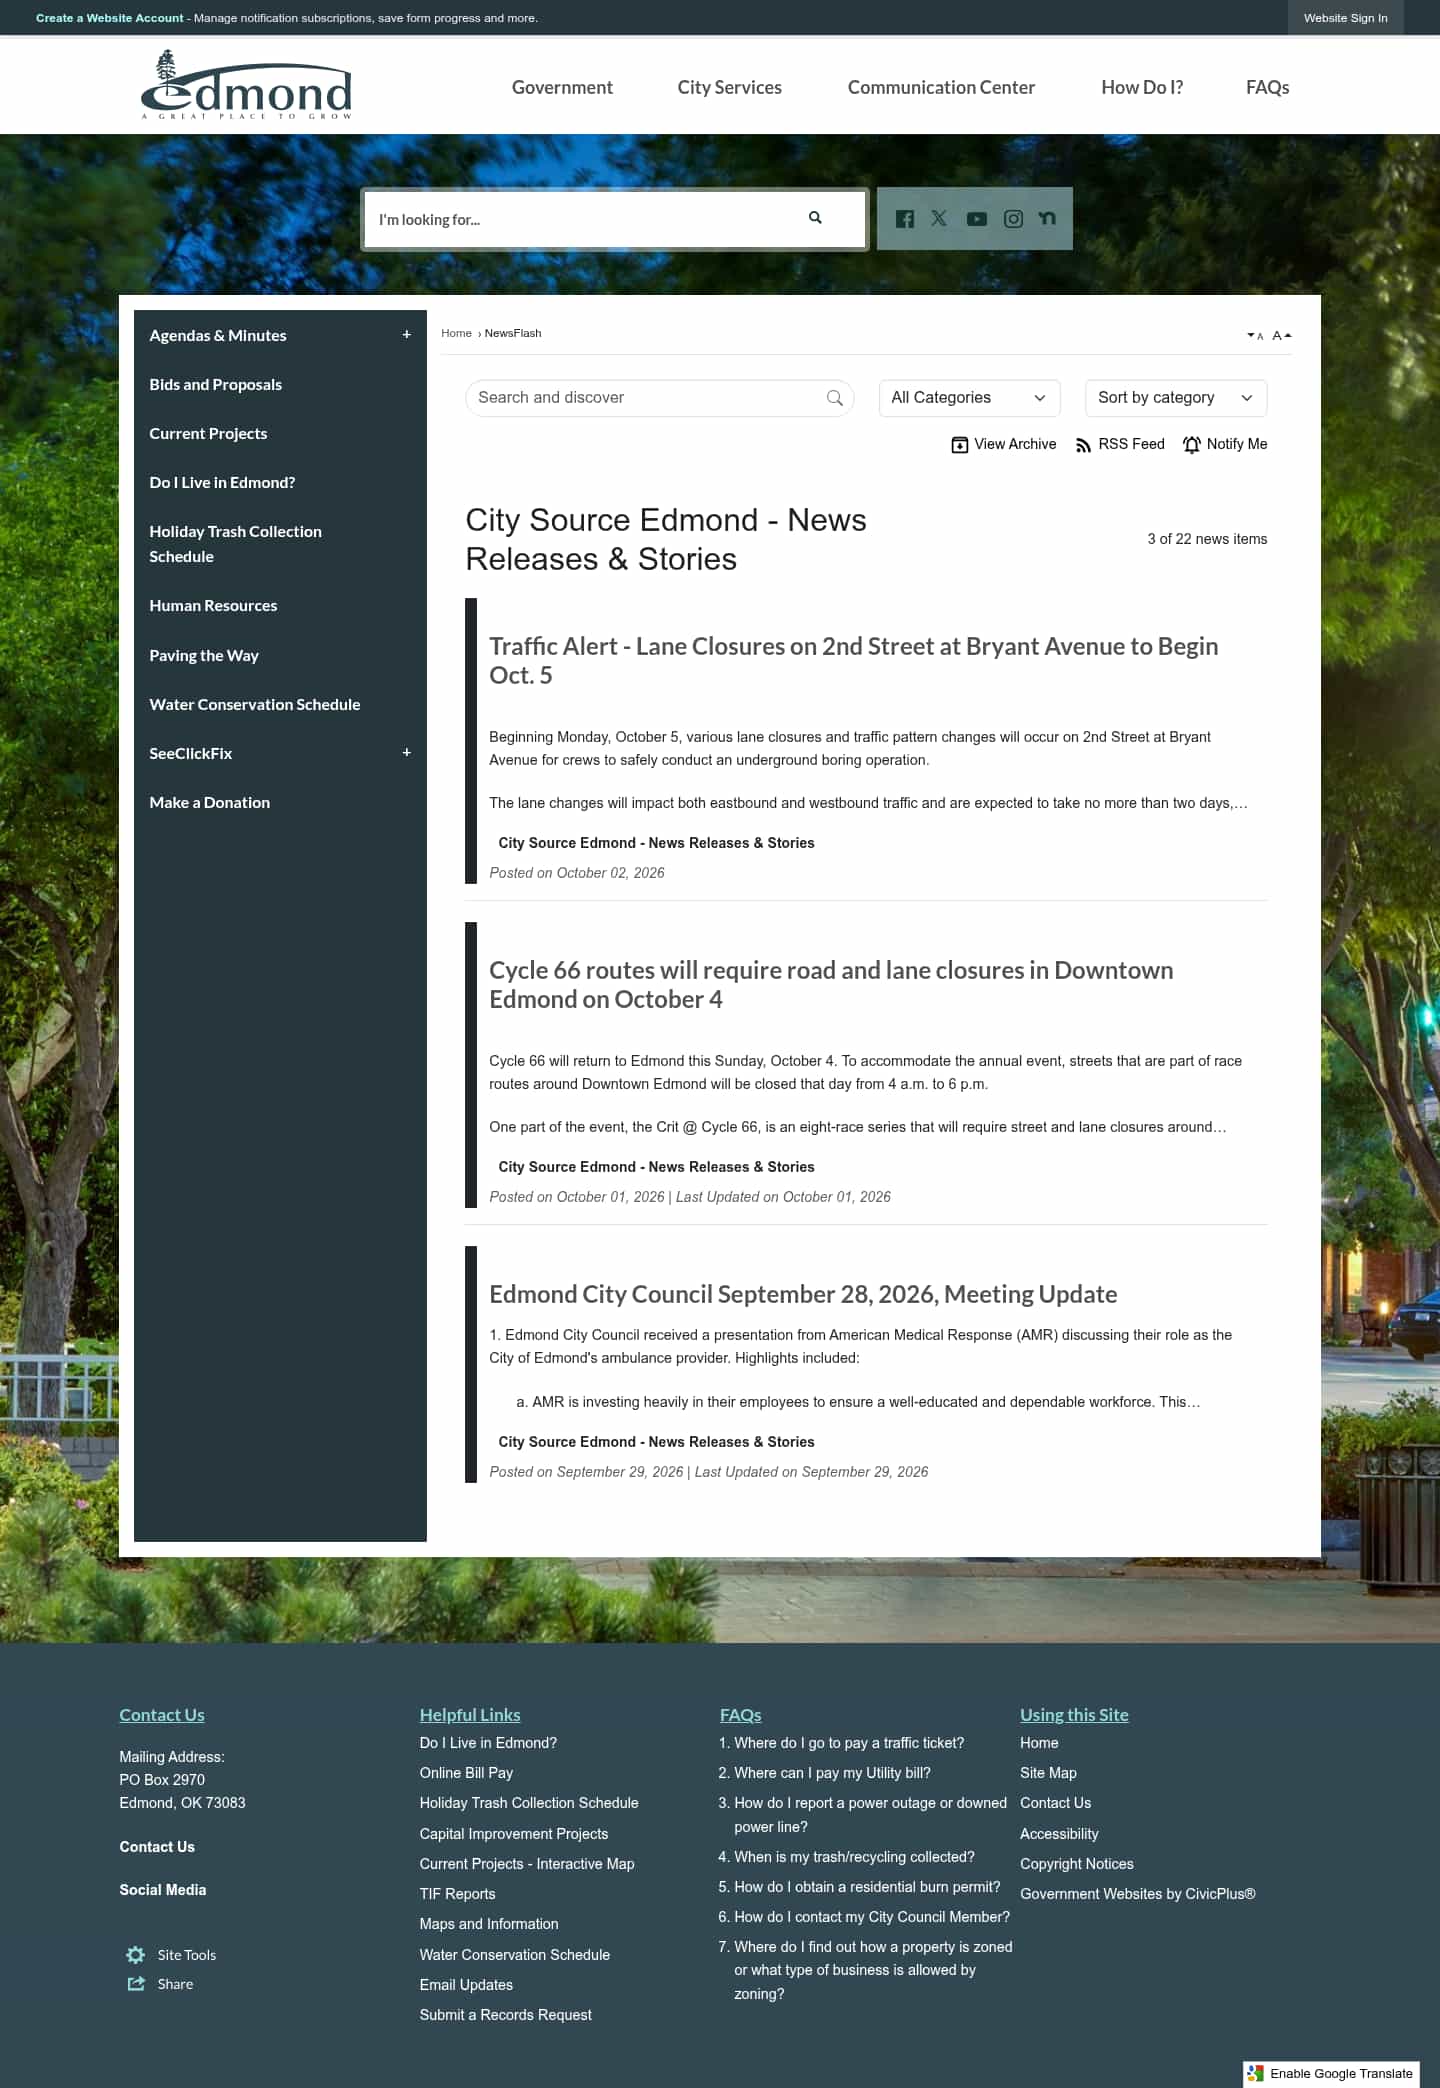The image size is (1440, 2088).
Task: Open the YouTube social icon
Action: tap(977, 219)
